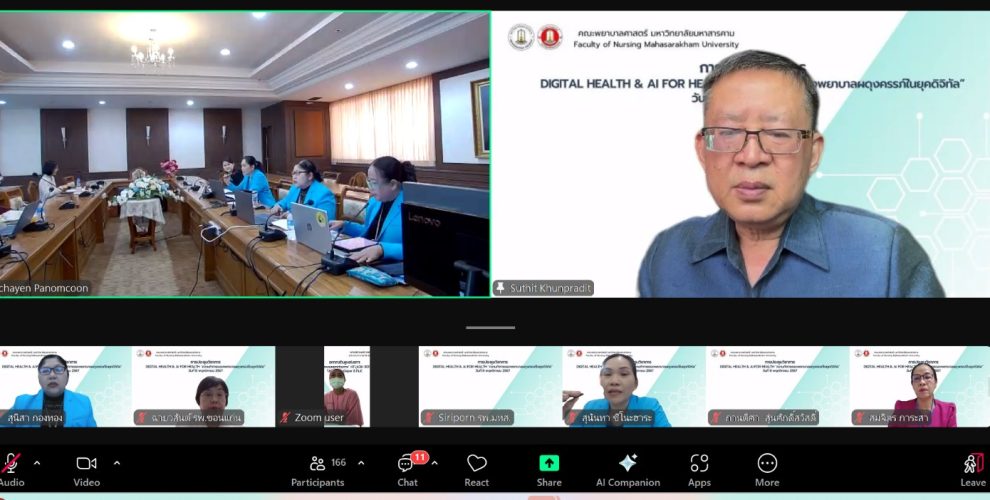Select the สุนิสา participant thumbnail
Screen dimensions: 990x500
tap(66, 386)
